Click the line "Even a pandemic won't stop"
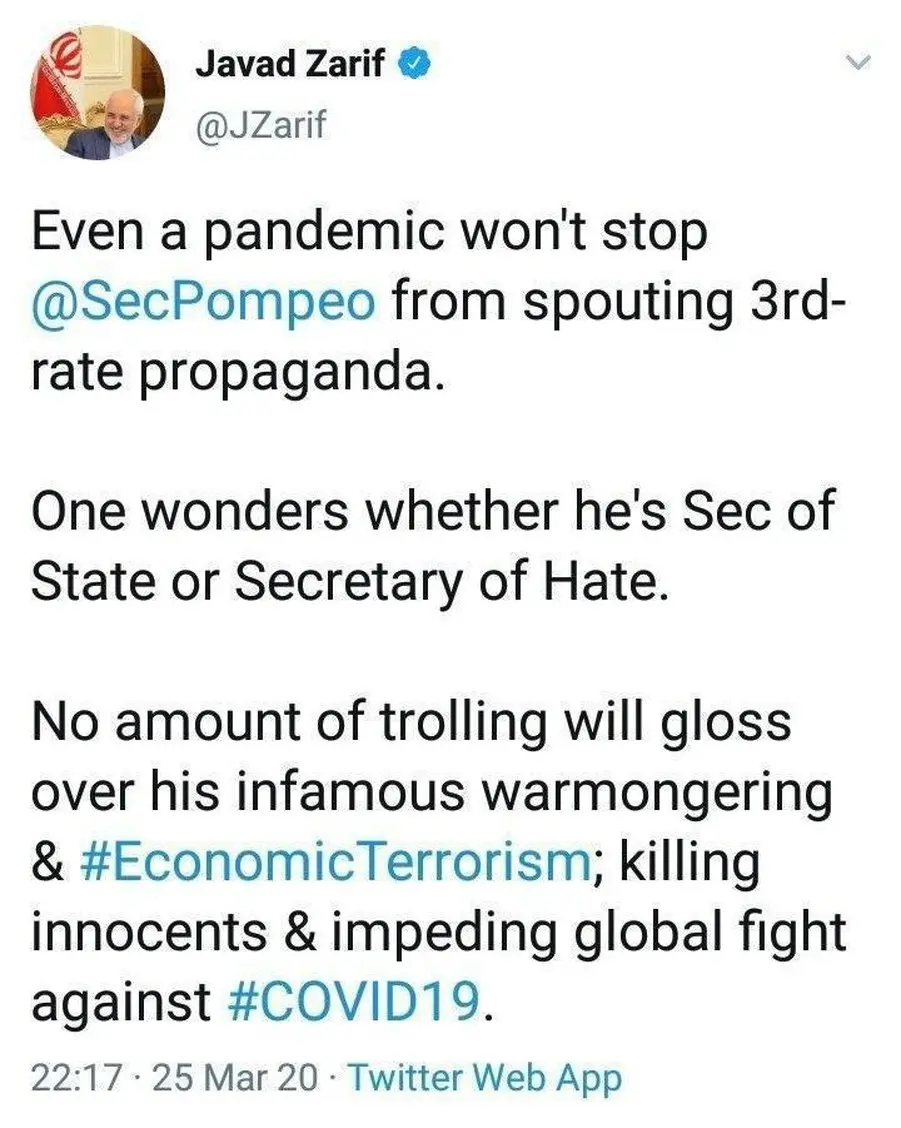901x1128 pixels. point(370,234)
